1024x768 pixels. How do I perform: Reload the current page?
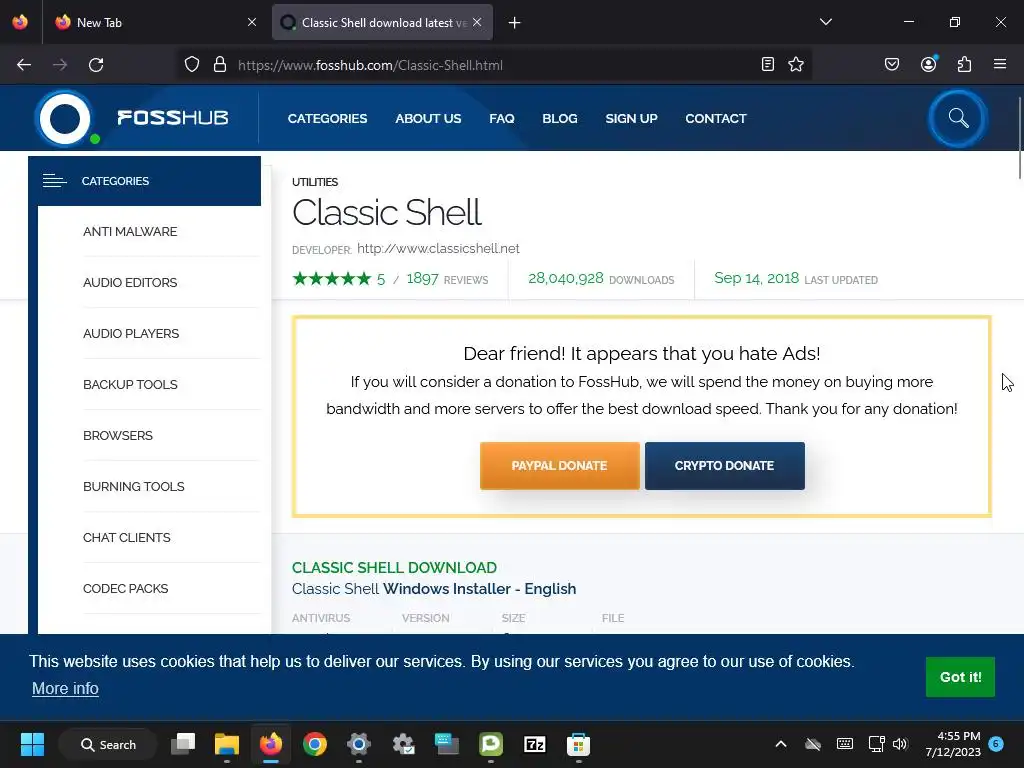click(x=96, y=65)
